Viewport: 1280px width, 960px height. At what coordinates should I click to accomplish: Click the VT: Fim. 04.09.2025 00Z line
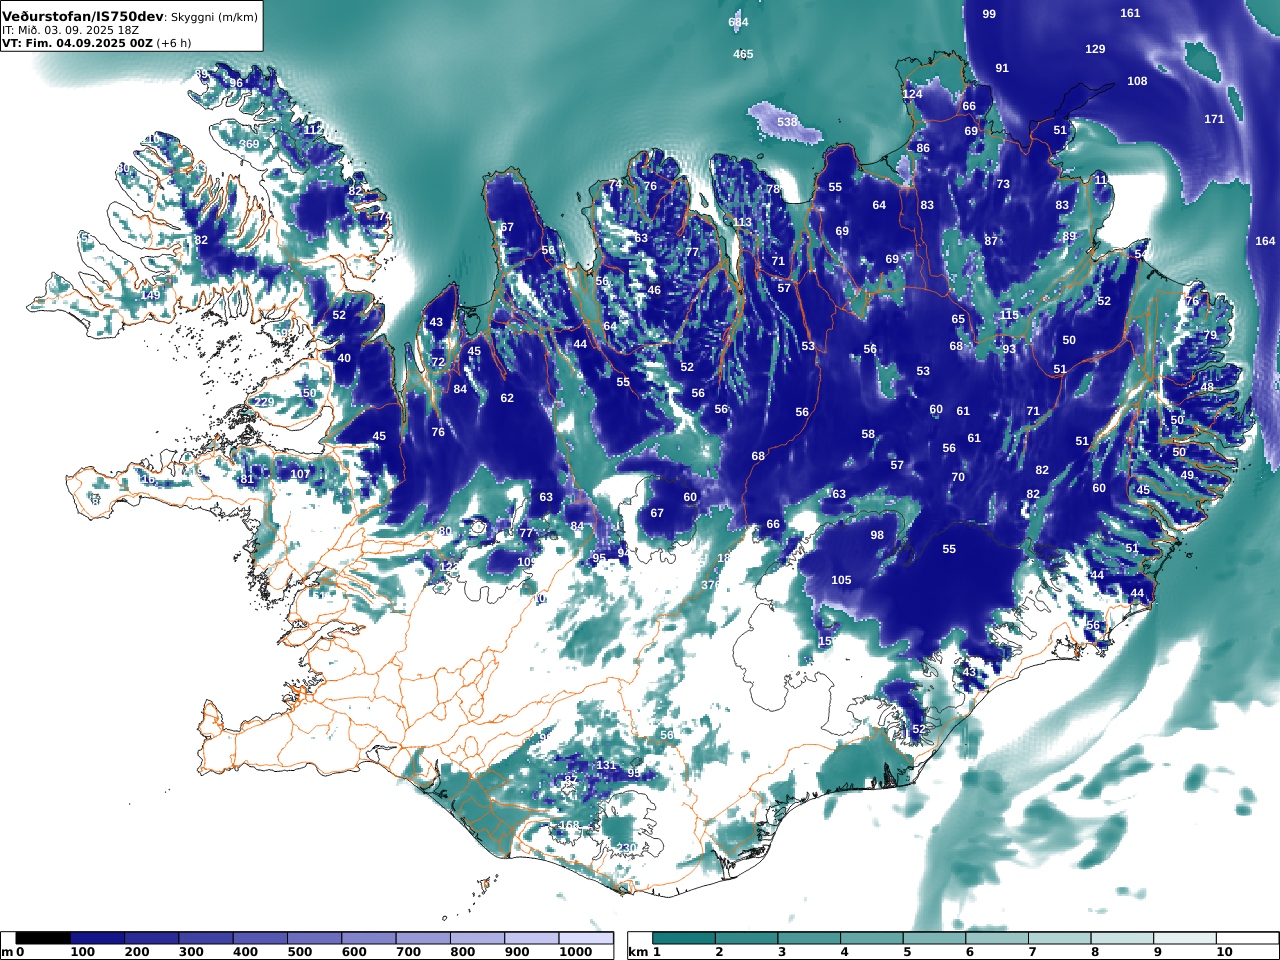point(75,43)
